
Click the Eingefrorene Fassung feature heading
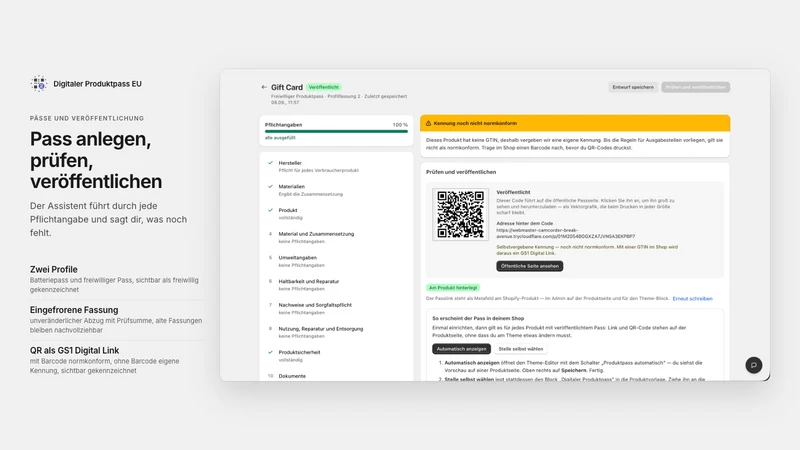pos(74,310)
